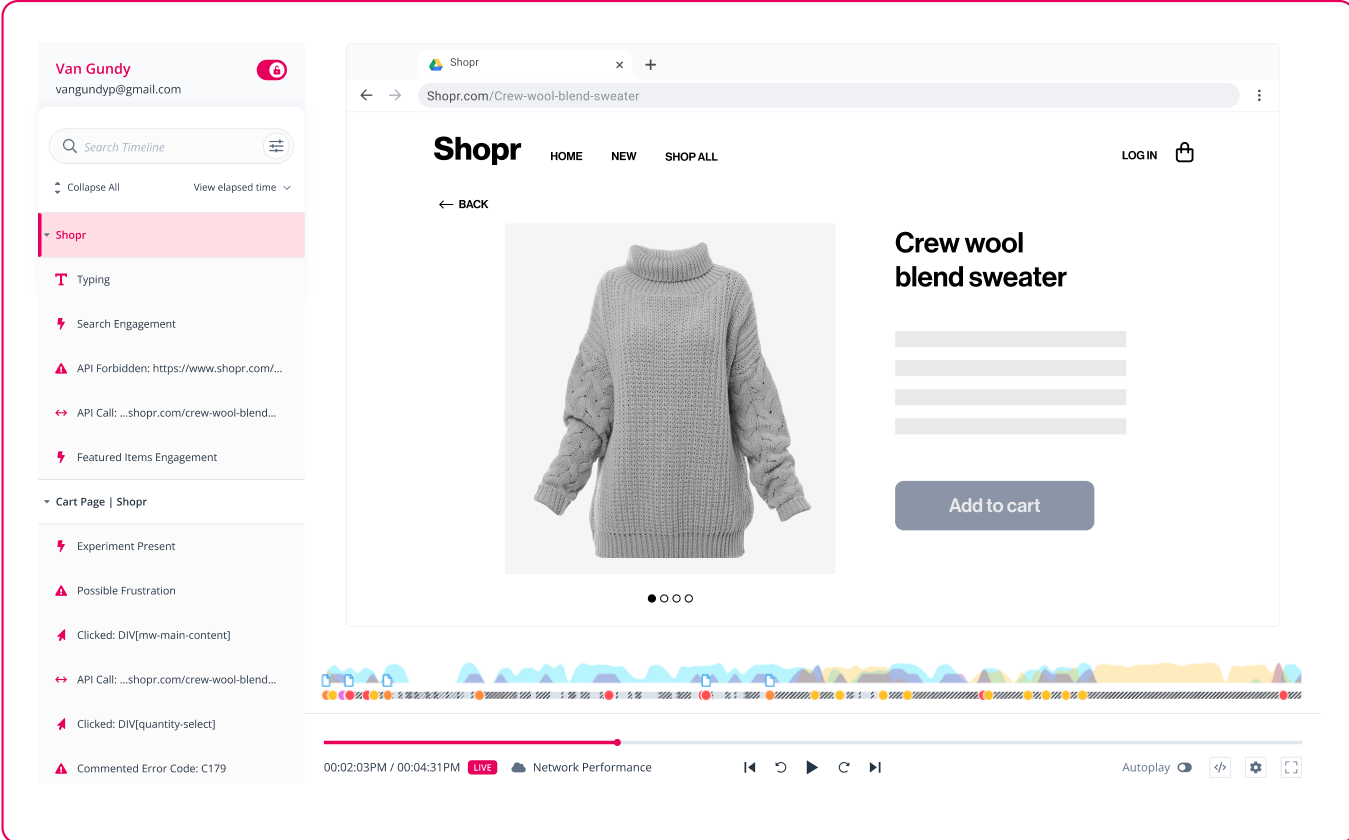Skip to the previous event in playback
This screenshot has height=840, width=1349.
[x=749, y=767]
